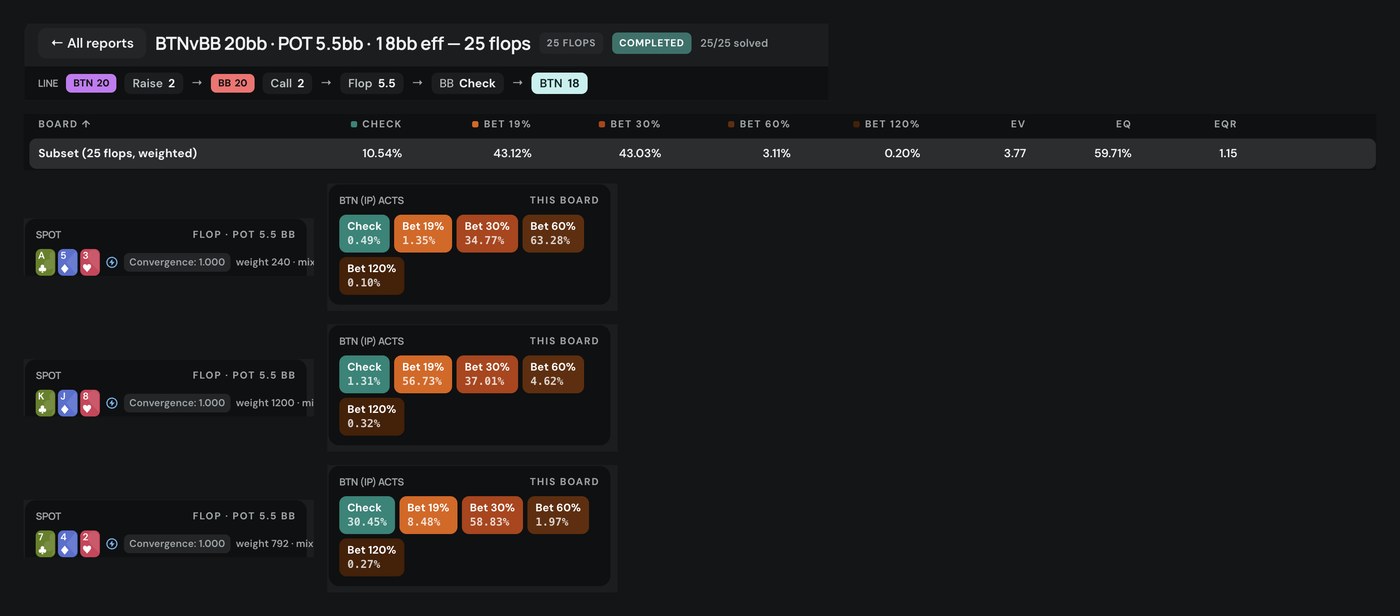Sort by the EQR column header

pyautogui.click(x=1225, y=124)
